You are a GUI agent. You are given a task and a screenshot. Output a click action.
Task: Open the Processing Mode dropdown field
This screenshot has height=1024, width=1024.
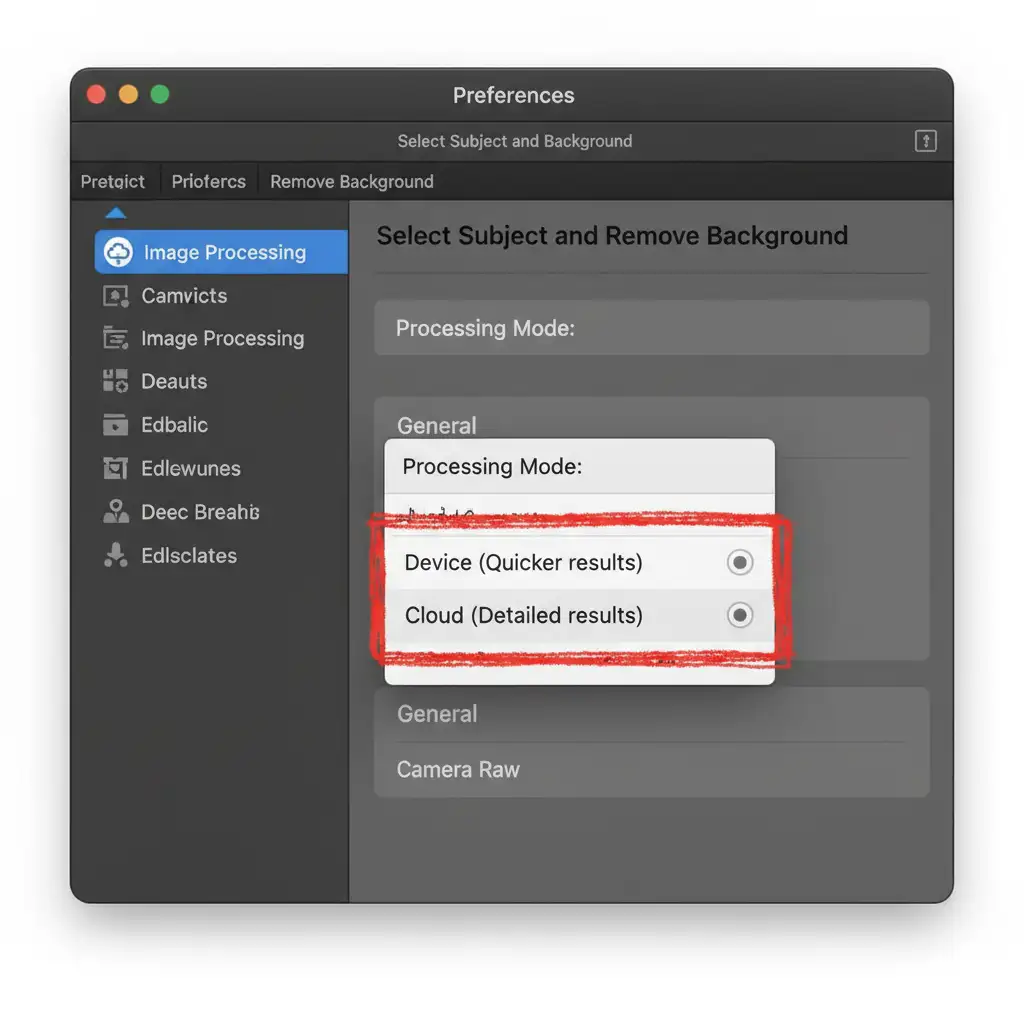pyautogui.click(x=651, y=328)
